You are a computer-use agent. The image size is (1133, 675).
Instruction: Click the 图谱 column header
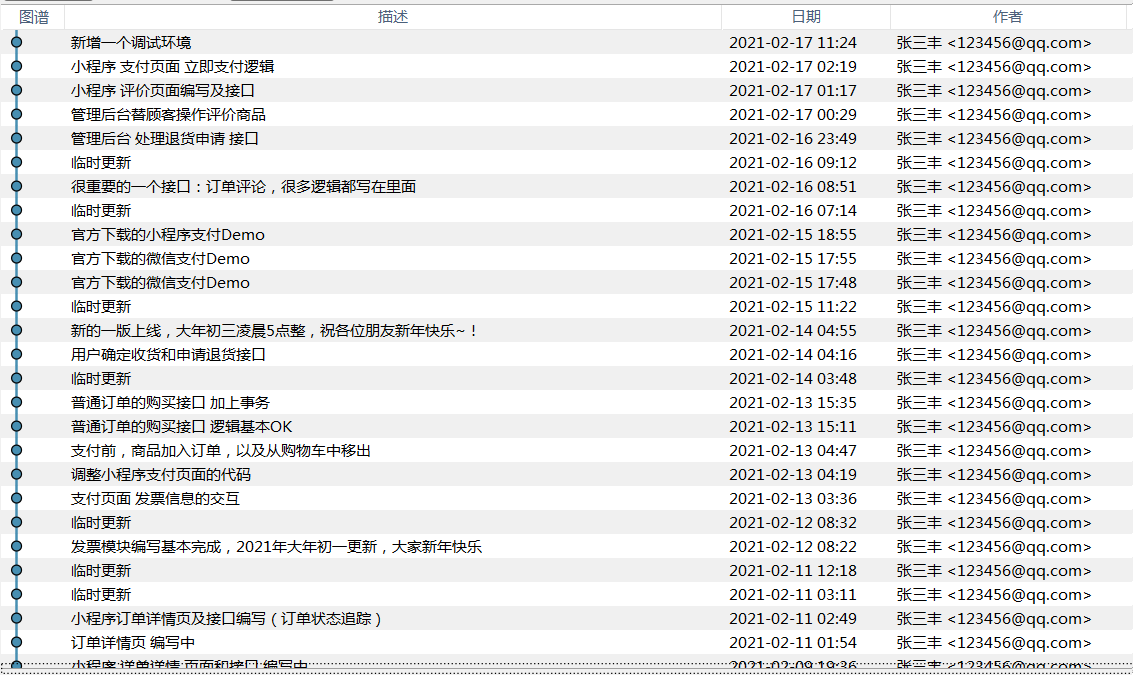tap(33, 17)
